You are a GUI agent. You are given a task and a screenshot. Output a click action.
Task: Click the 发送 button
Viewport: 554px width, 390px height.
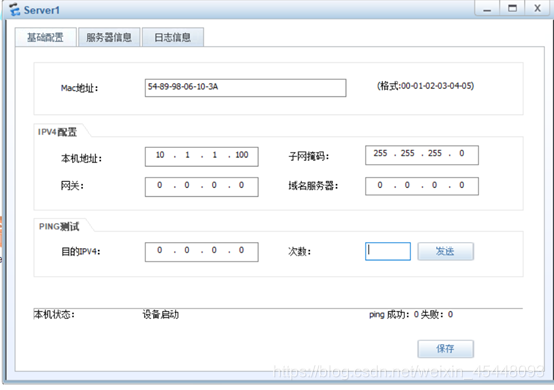click(446, 251)
